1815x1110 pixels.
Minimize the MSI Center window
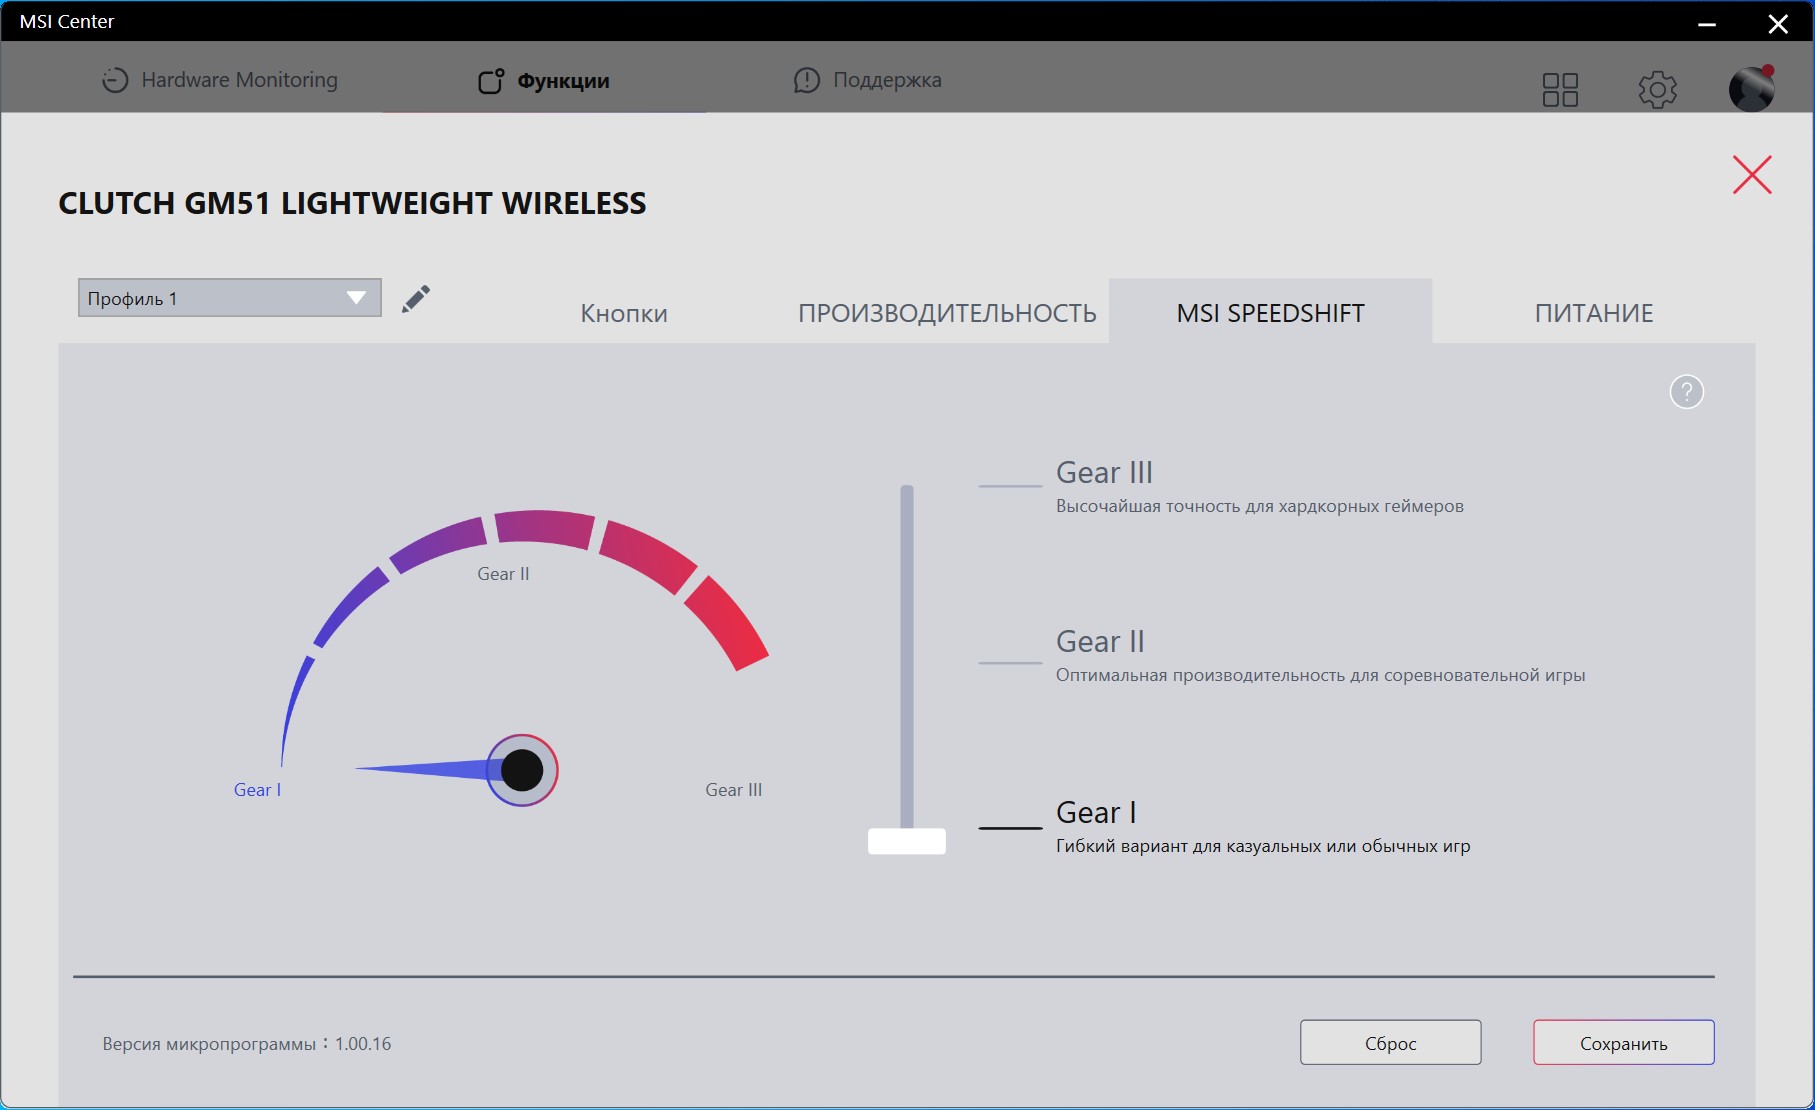point(1707,24)
